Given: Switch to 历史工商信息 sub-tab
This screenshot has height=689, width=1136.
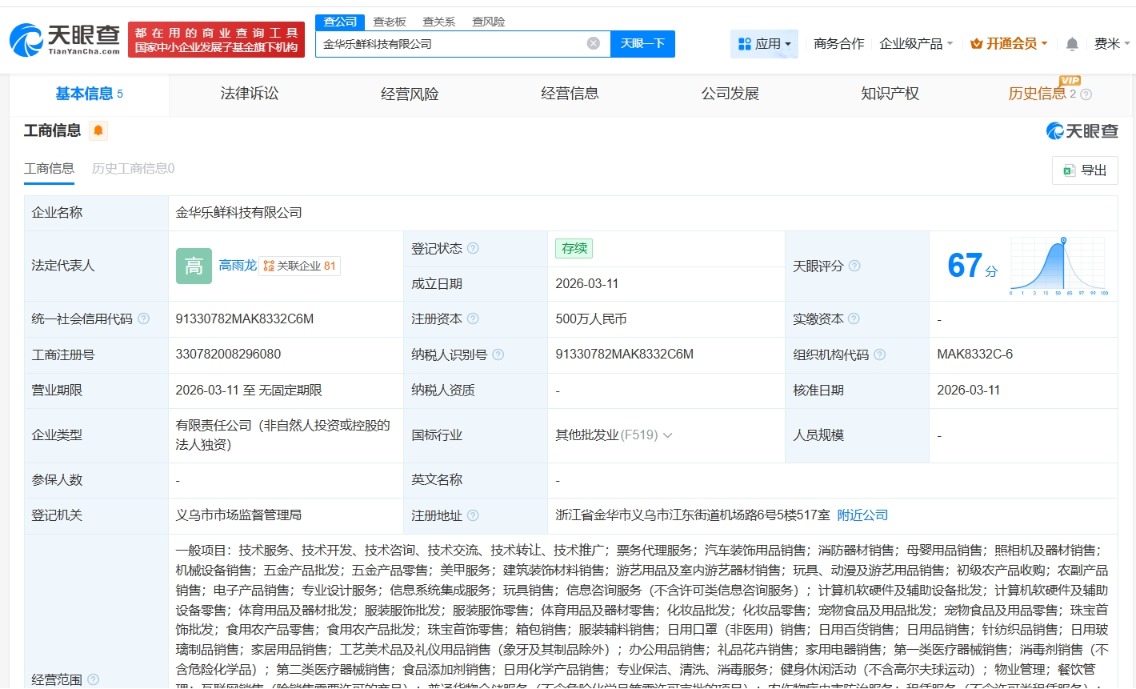Looking at the screenshot, I should [x=133, y=168].
